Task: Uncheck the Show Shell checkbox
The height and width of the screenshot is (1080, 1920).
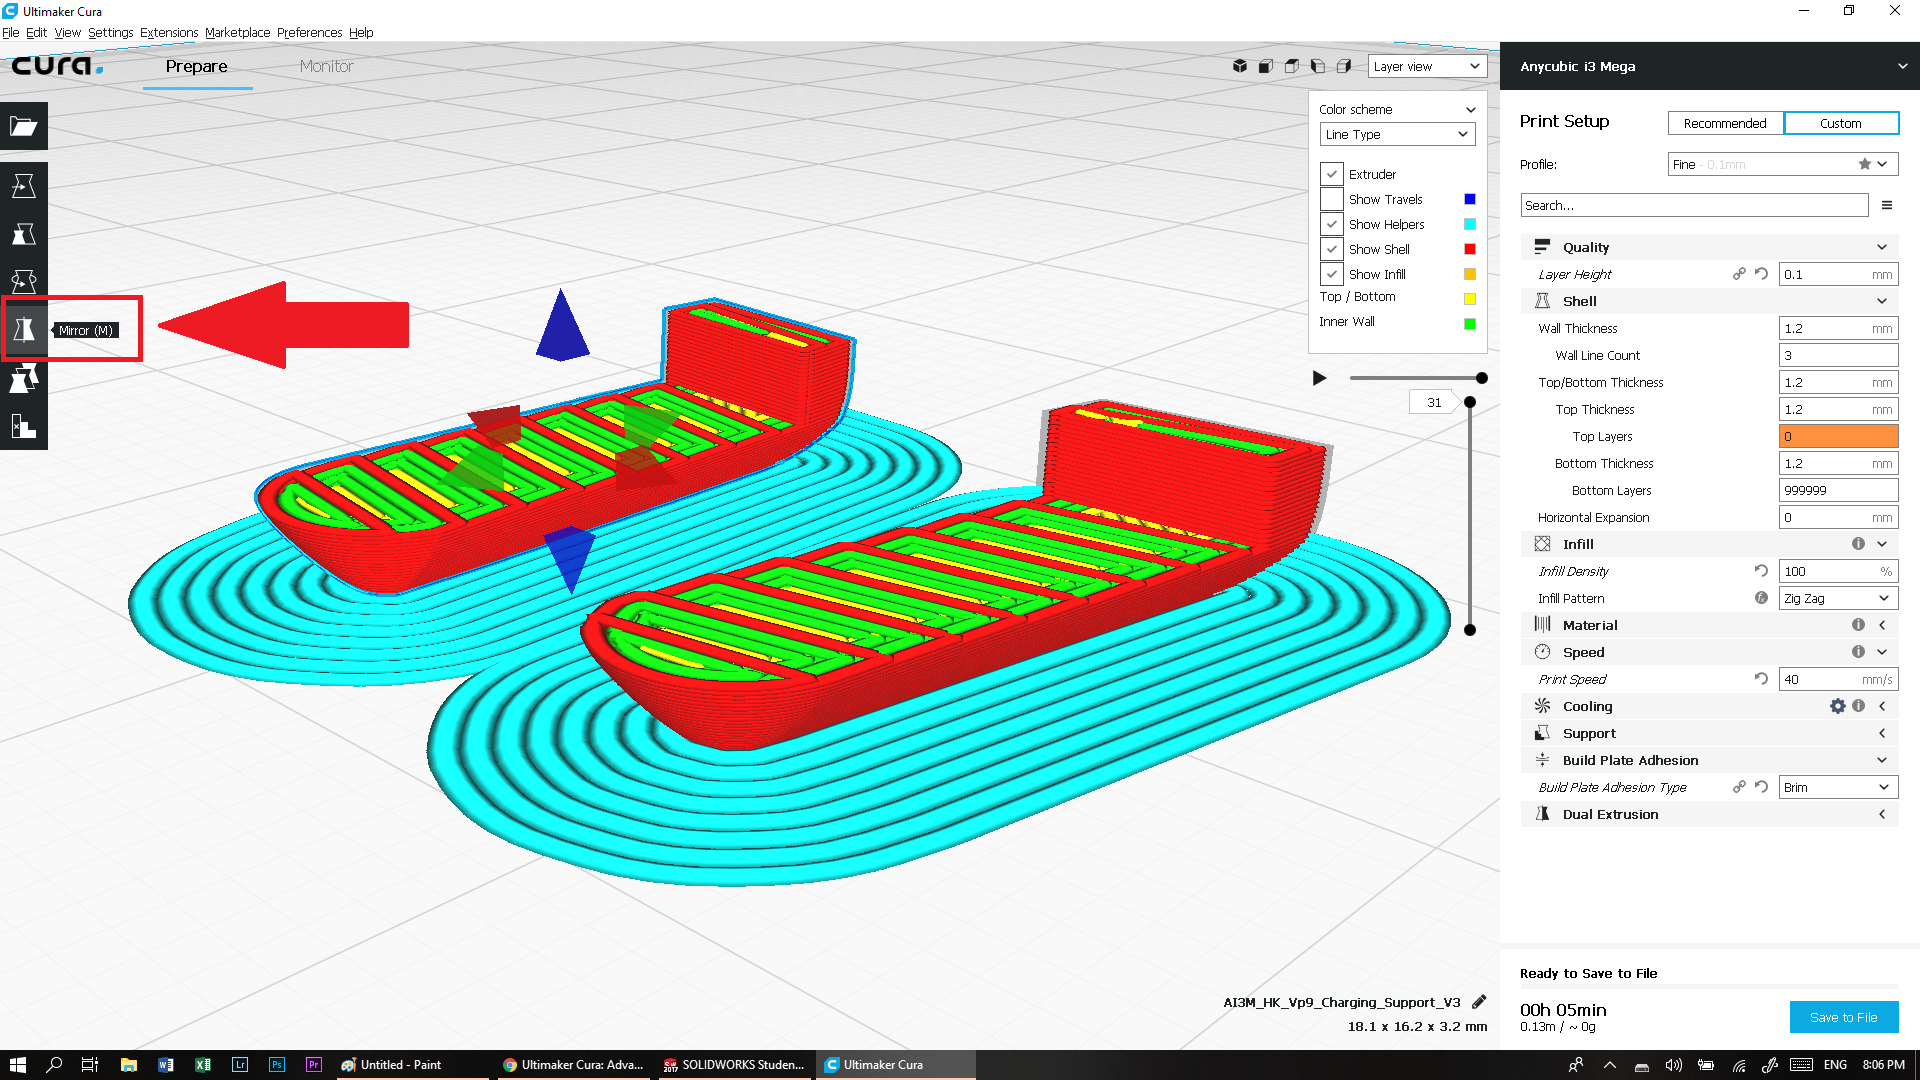Action: click(x=1332, y=249)
